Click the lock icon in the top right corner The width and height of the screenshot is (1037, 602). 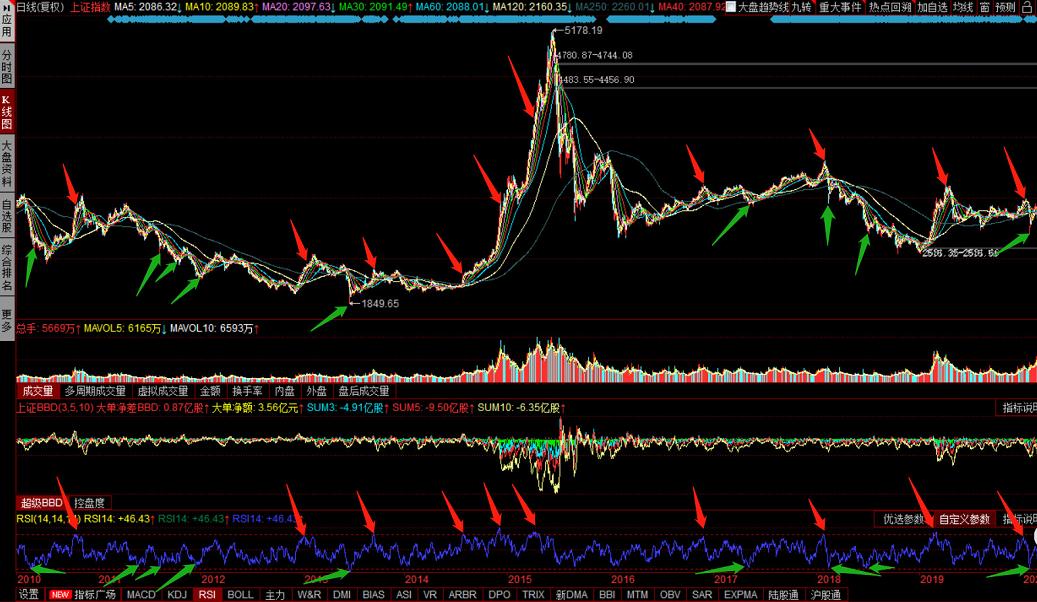pyautogui.click(x=1028, y=7)
